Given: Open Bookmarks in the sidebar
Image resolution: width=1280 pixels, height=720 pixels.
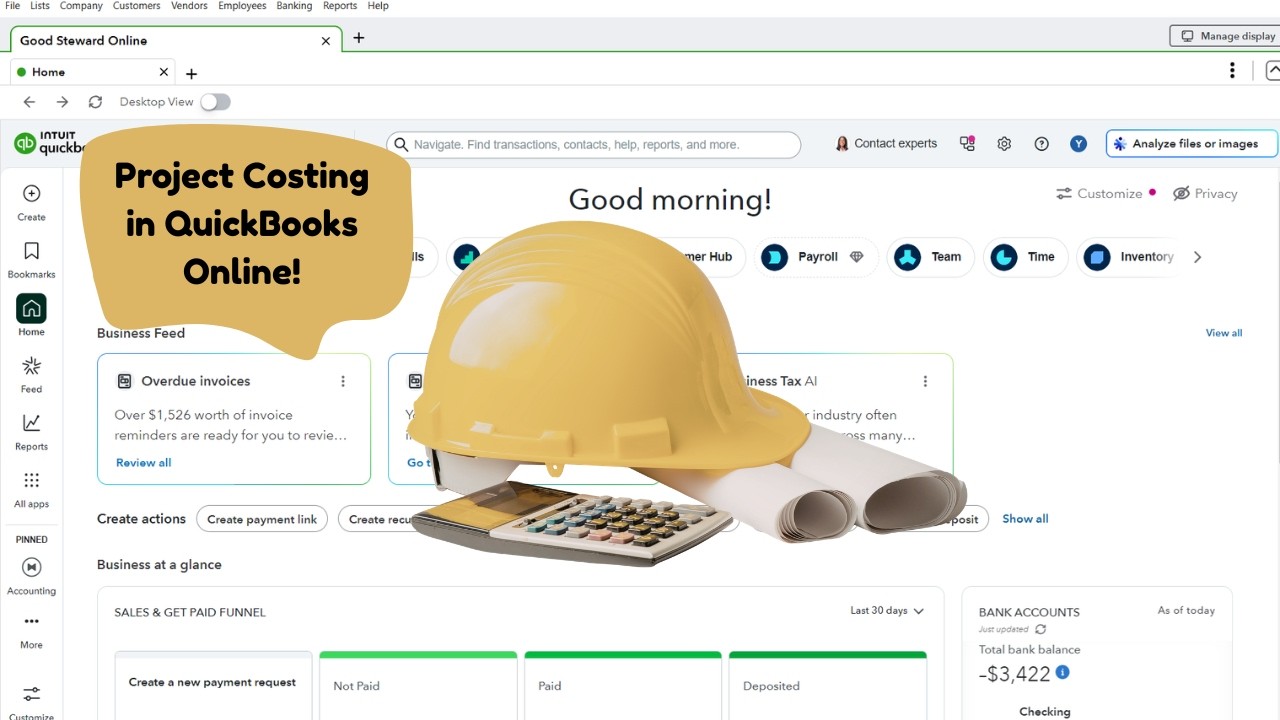Looking at the screenshot, I should [31, 260].
